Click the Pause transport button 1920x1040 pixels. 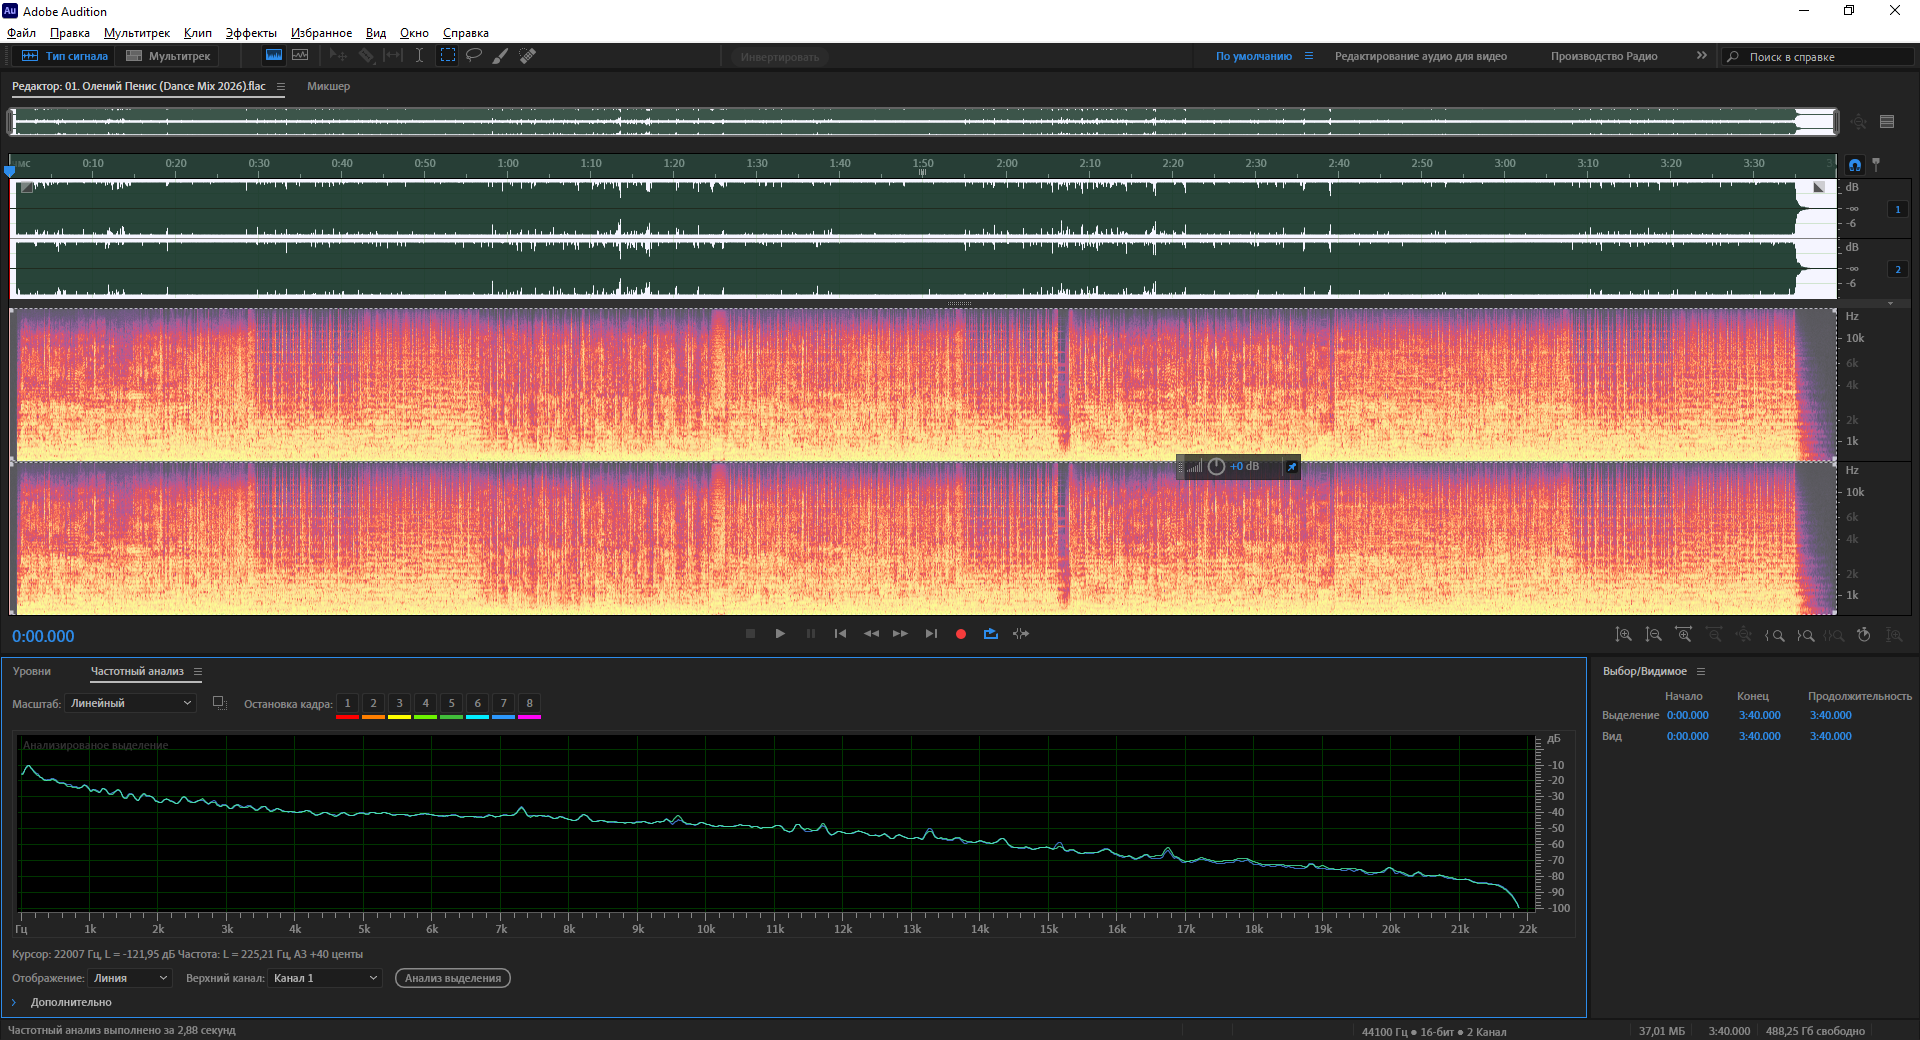click(x=811, y=634)
